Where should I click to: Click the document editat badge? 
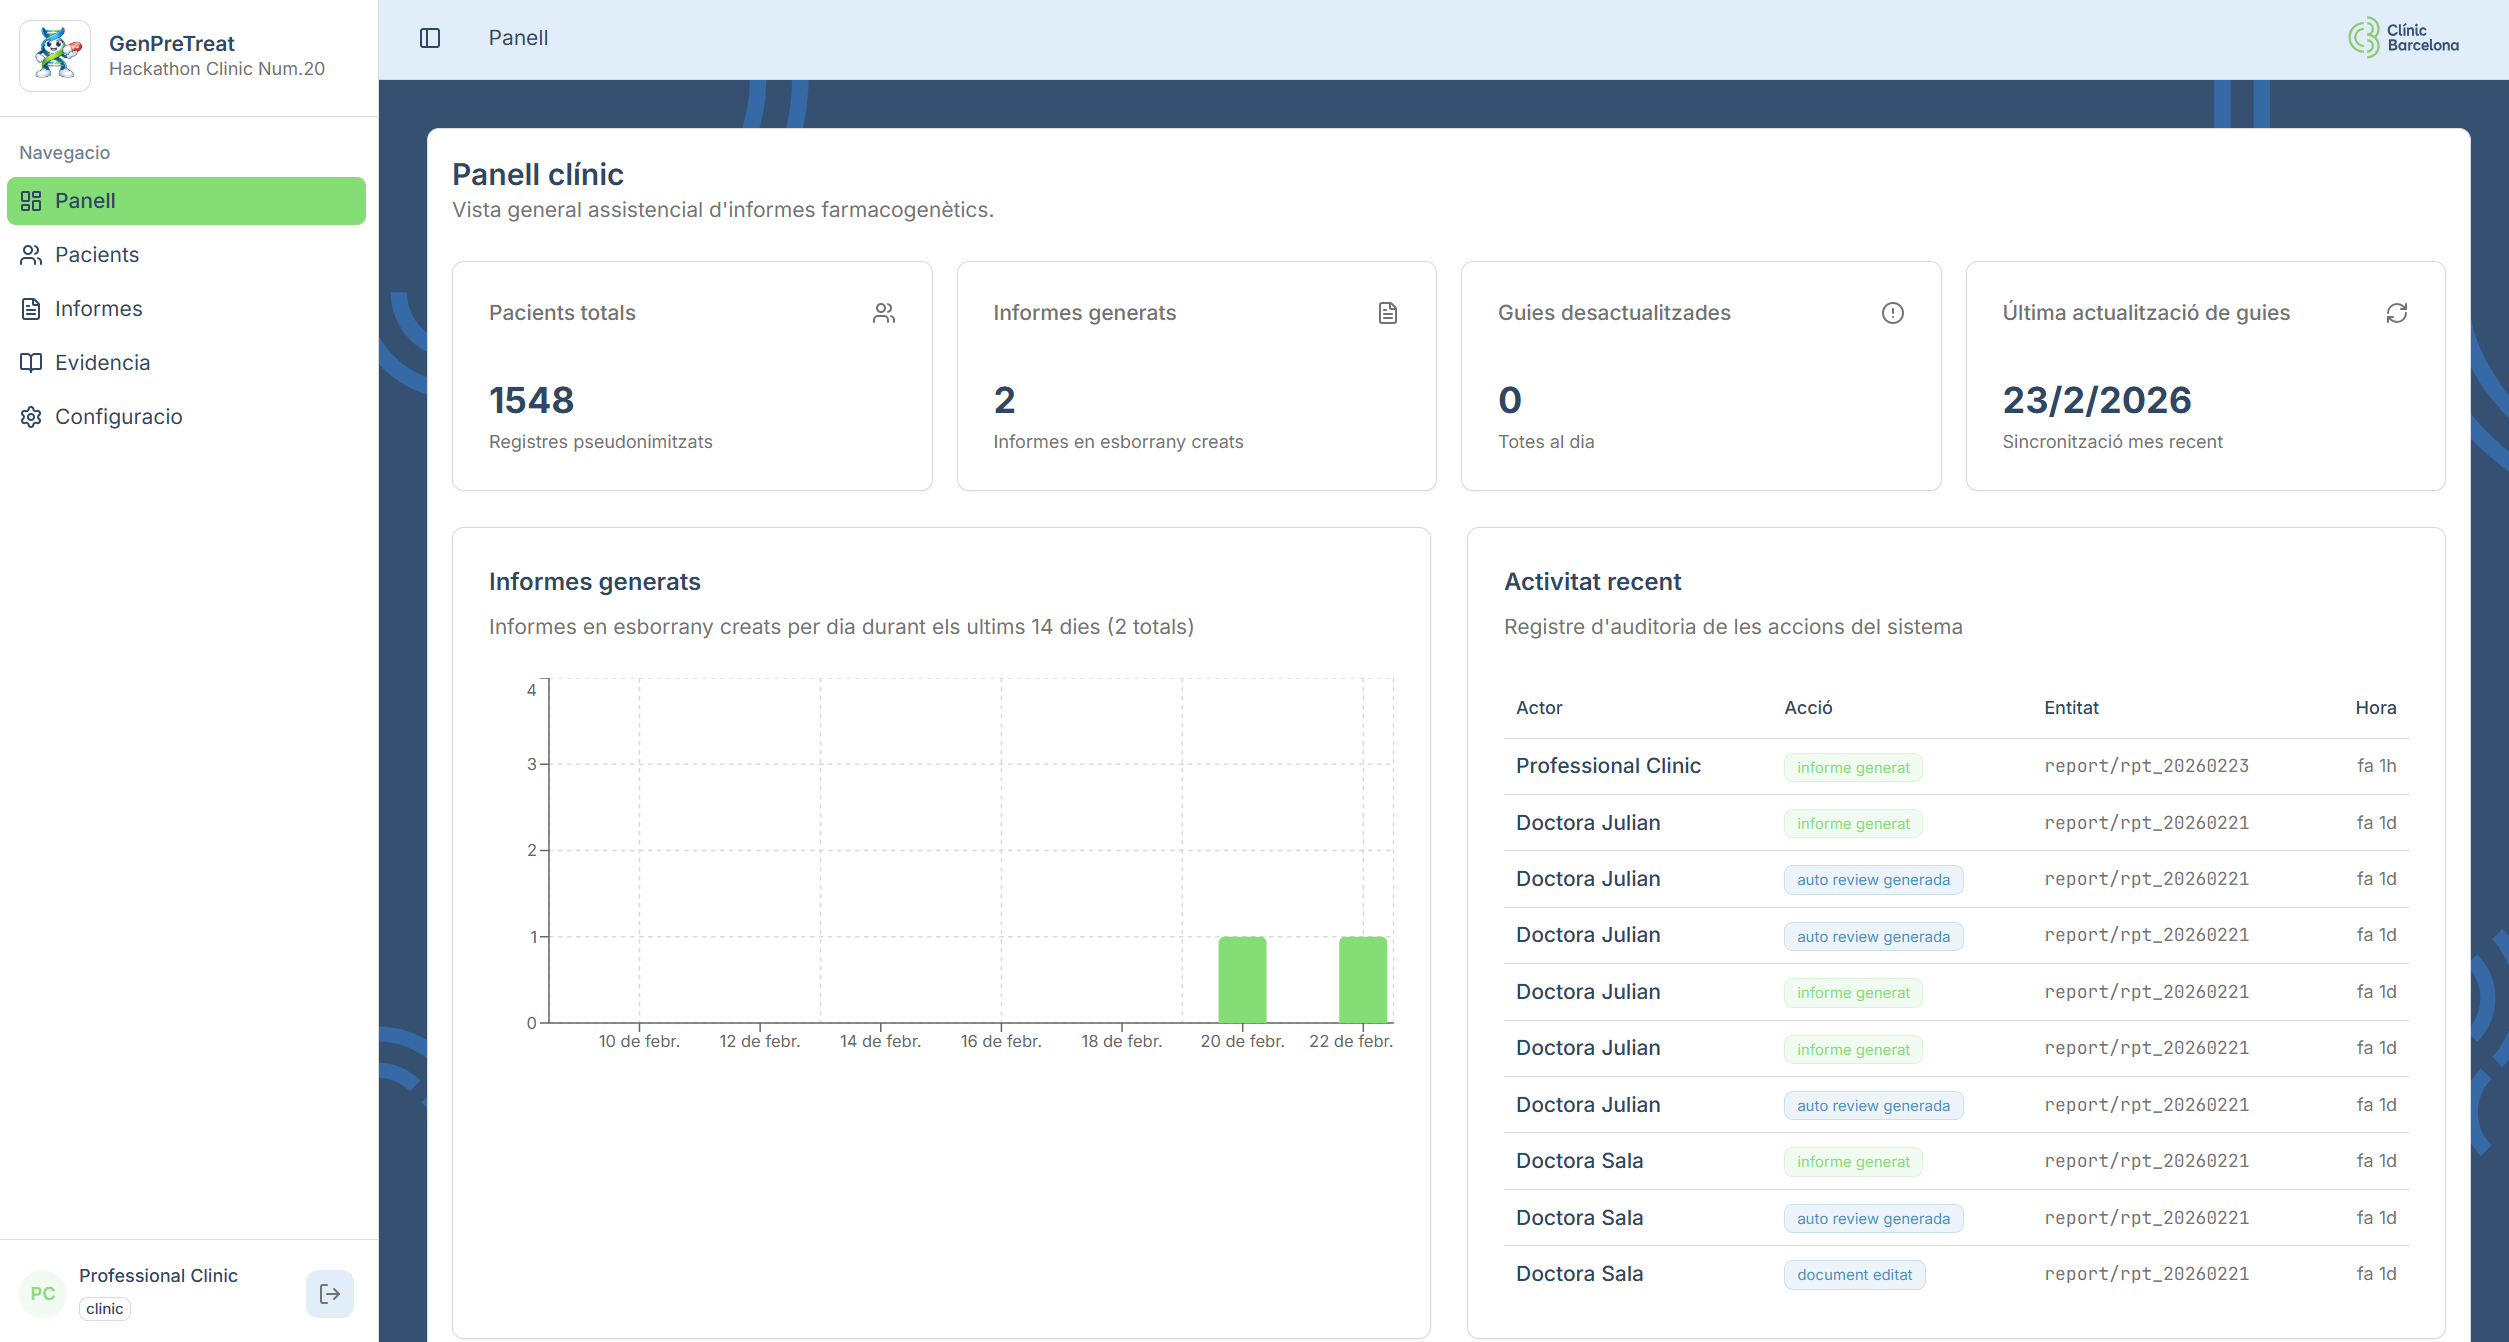[1854, 1275]
